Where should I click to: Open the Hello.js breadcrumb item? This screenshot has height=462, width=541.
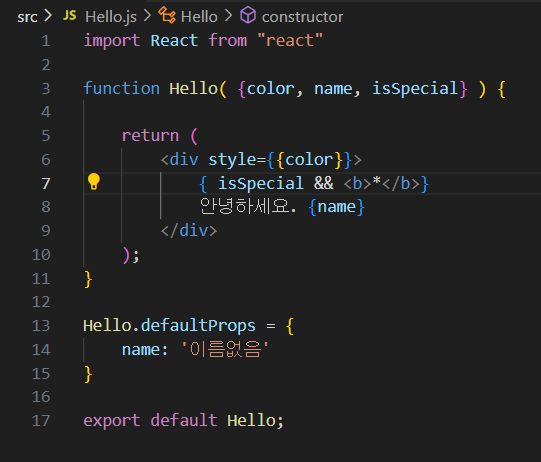pos(111,17)
